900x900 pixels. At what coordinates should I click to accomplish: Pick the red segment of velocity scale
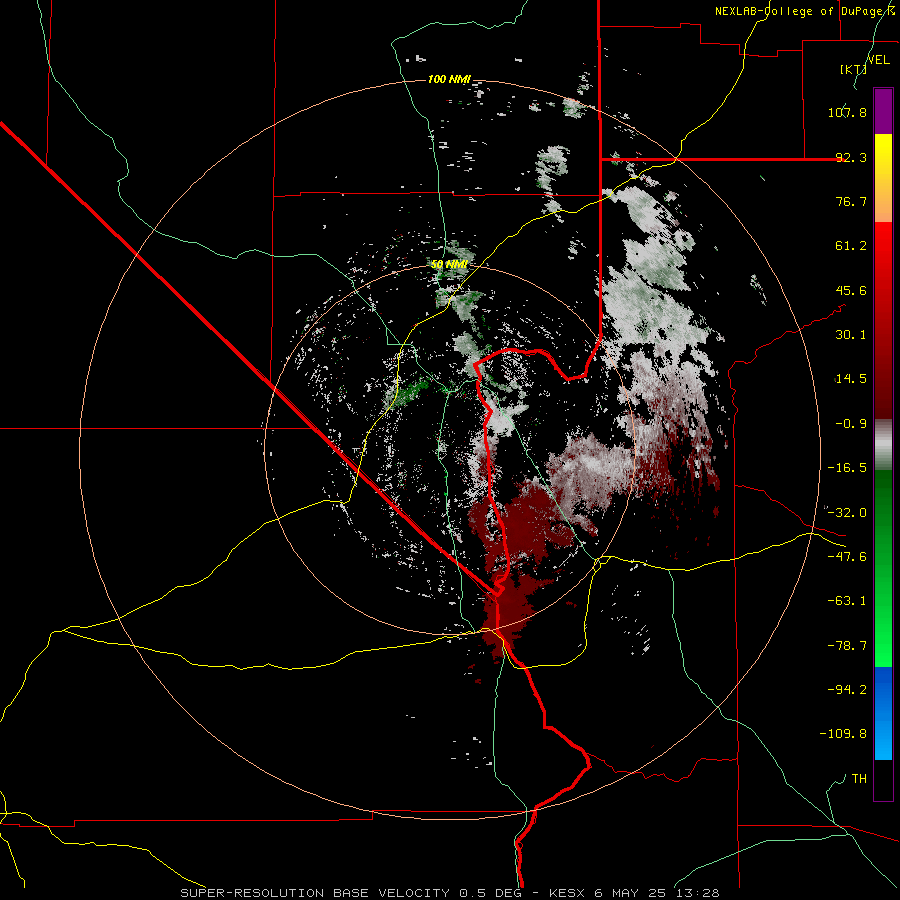pos(883,320)
